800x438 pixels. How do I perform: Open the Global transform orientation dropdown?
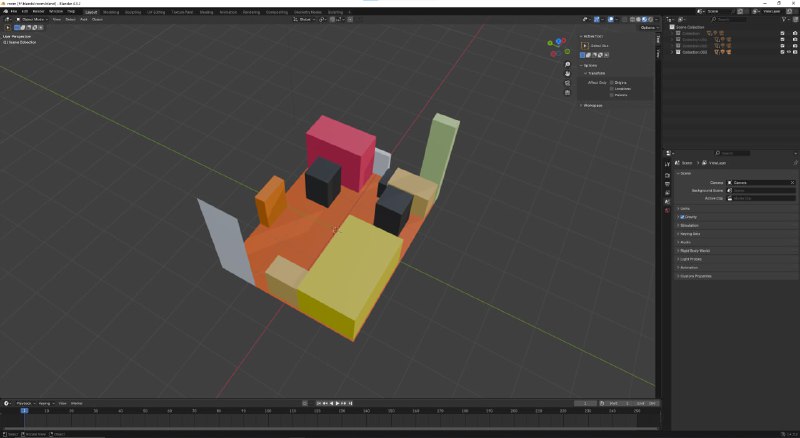(x=305, y=19)
